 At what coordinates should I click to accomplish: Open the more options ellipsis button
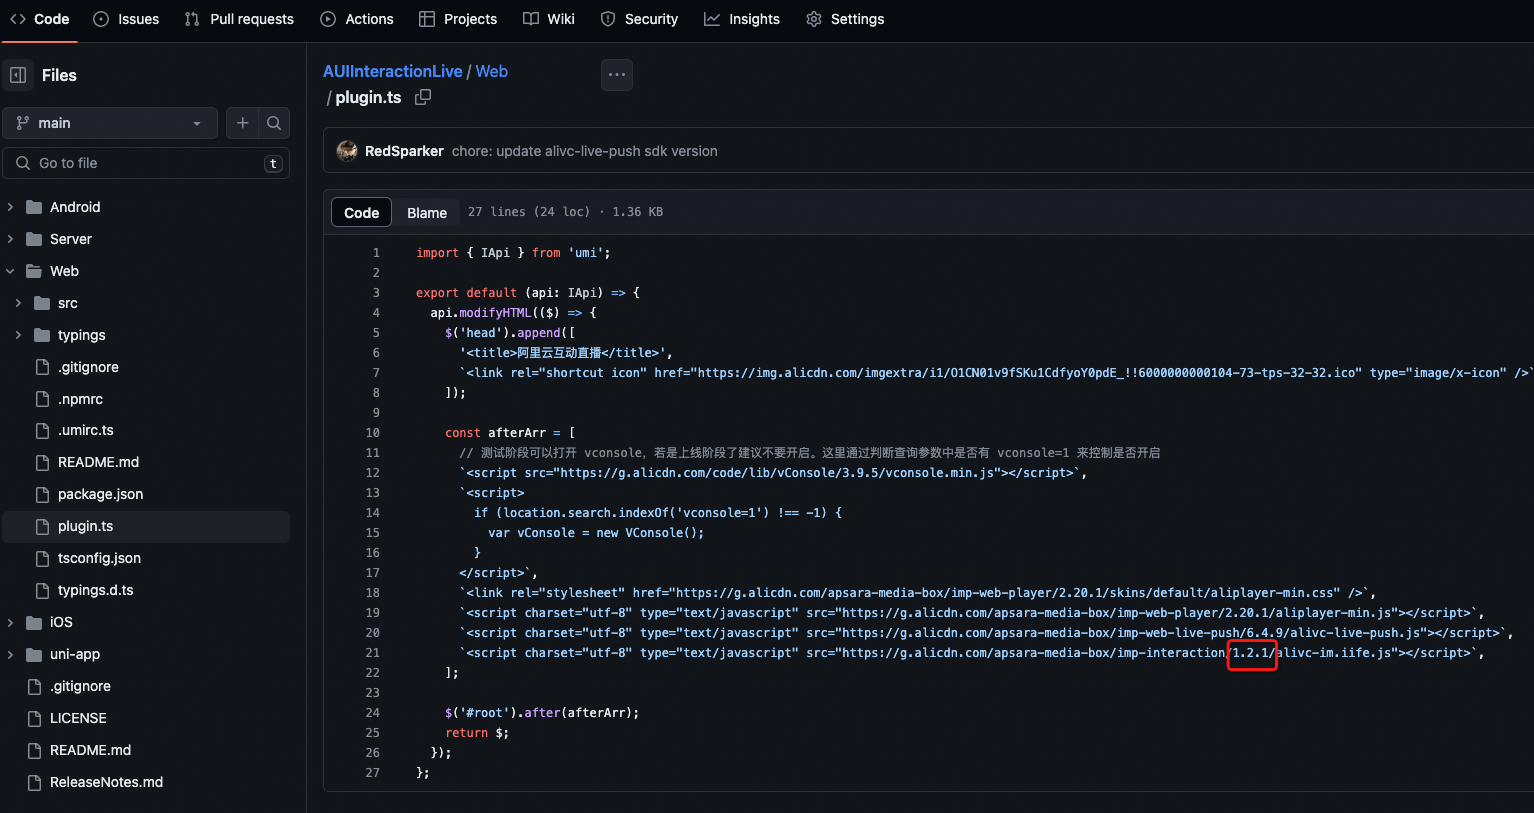coord(617,75)
